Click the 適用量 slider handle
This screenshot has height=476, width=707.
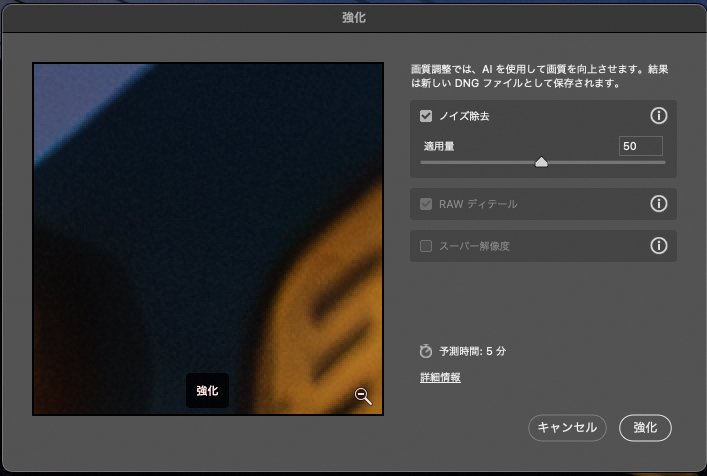point(541,162)
